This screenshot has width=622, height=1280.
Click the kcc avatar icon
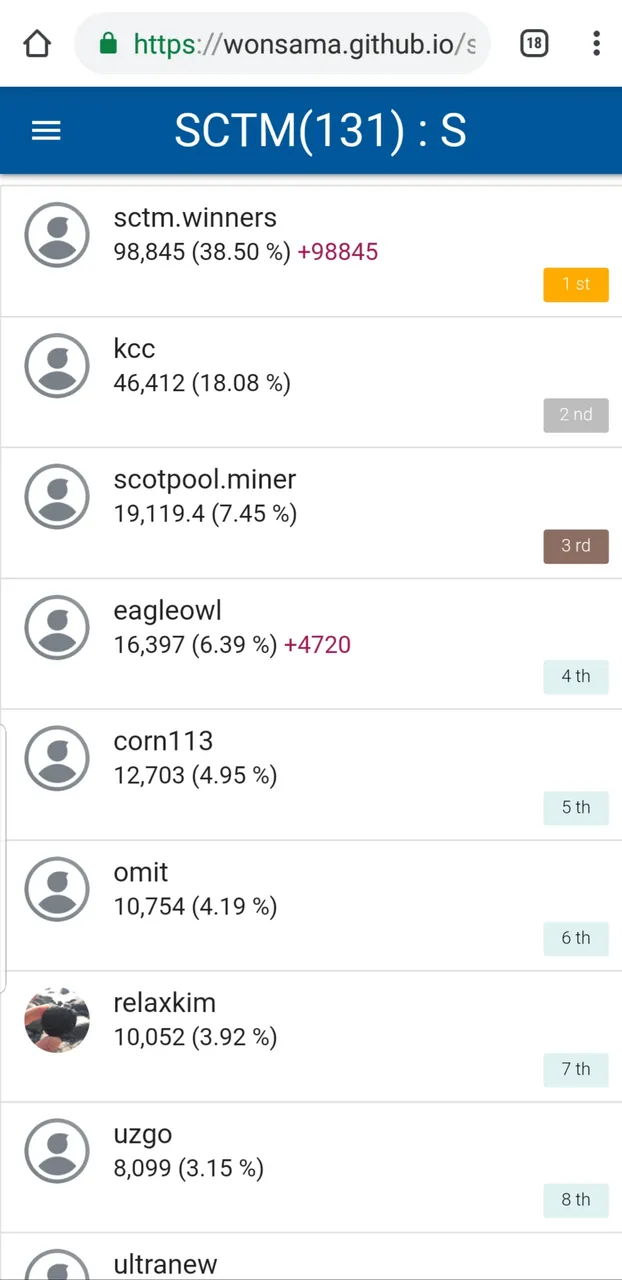(x=57, y=366)
